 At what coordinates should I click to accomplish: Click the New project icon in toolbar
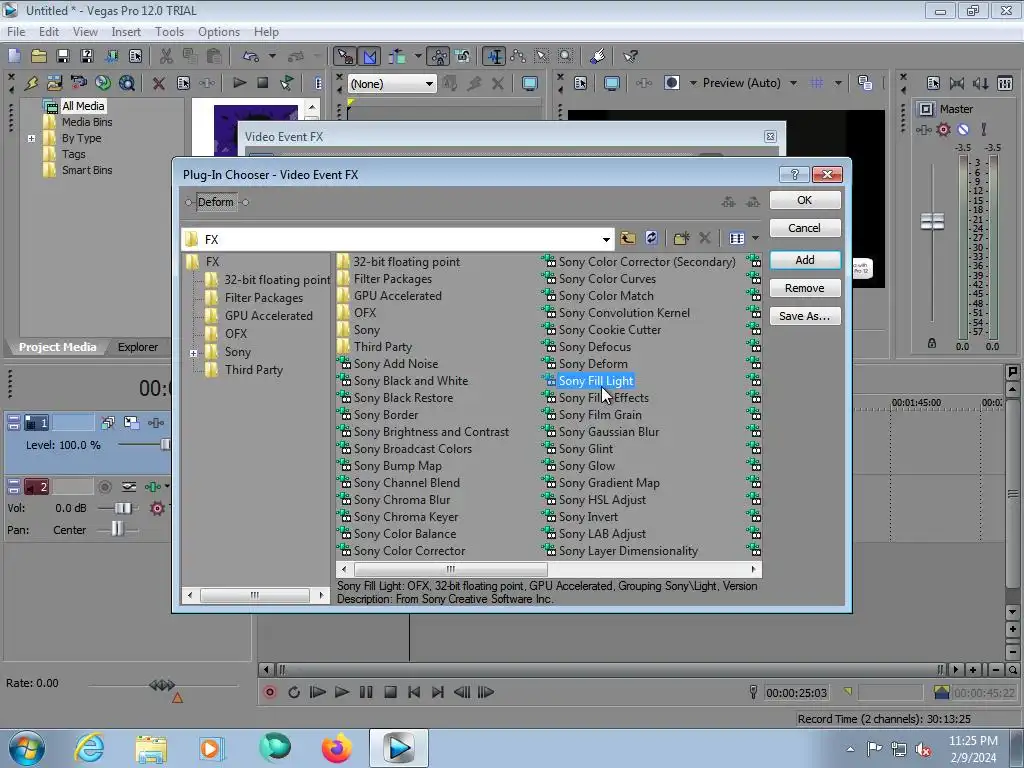(x=14, y=56)
